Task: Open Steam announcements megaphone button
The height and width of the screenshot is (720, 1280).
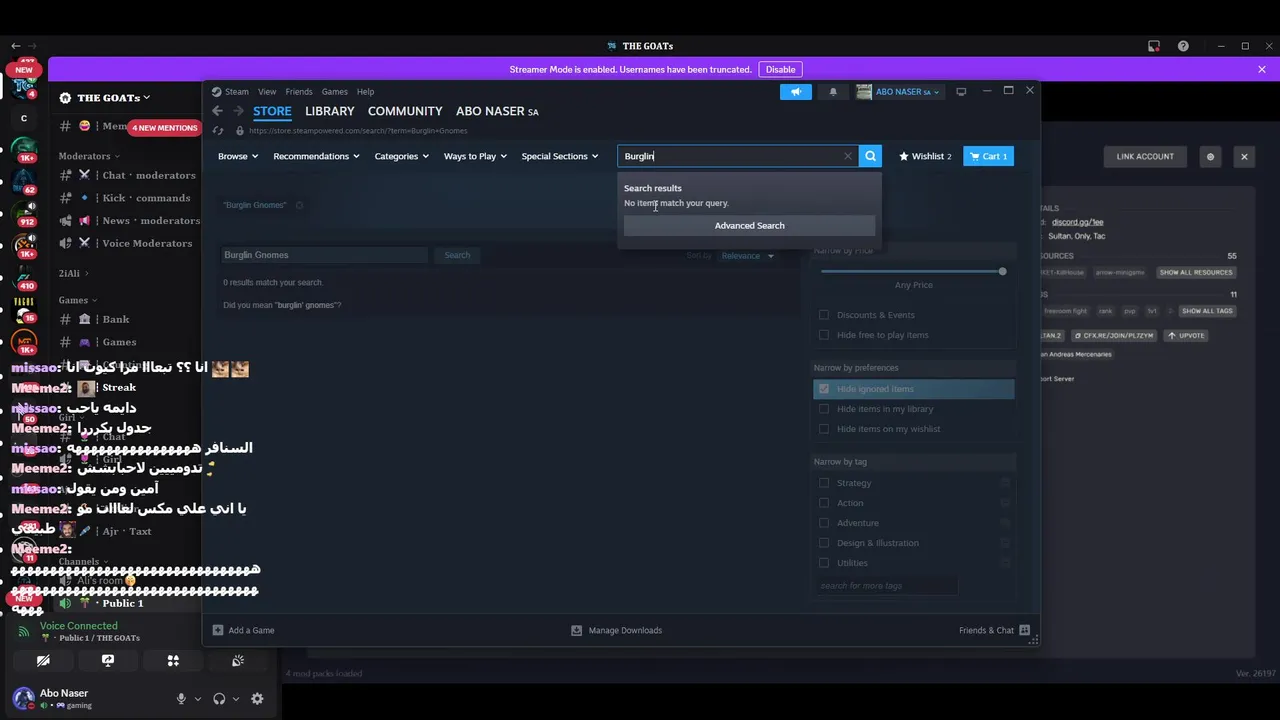Action: 796,92
